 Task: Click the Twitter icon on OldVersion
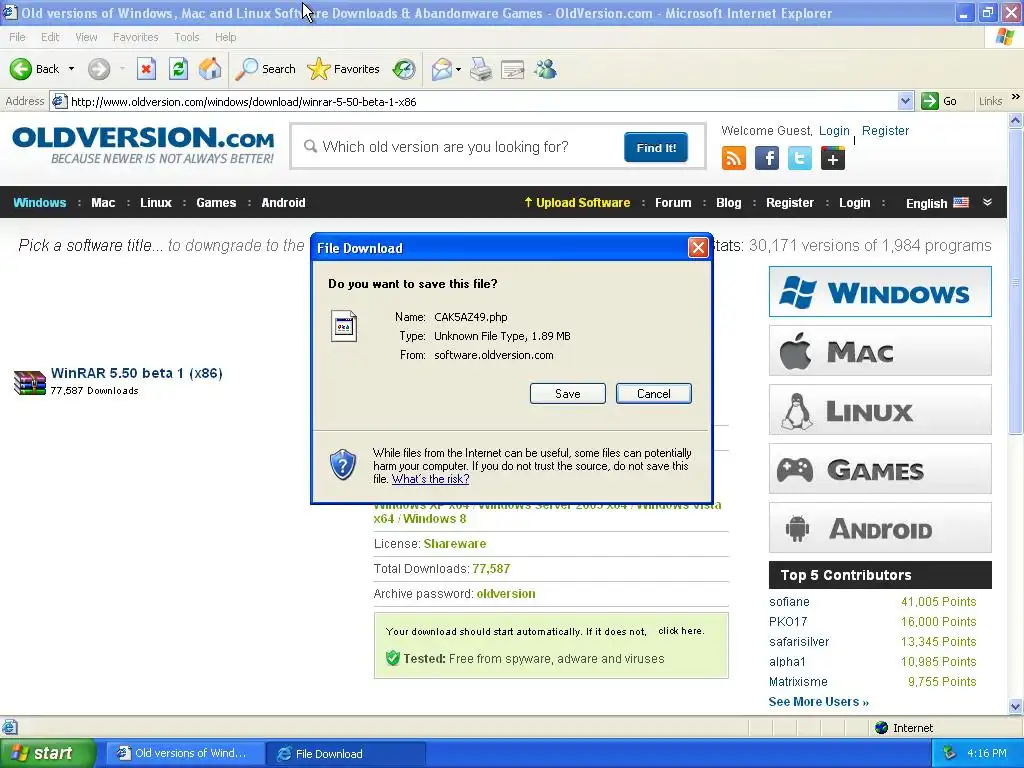pyautogui.click(x=799, y=158)
